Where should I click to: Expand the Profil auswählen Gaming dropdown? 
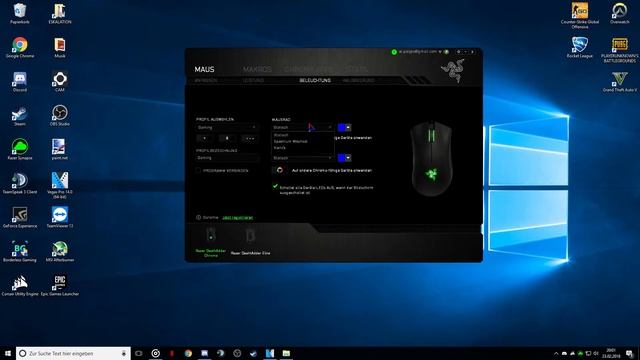226,128
